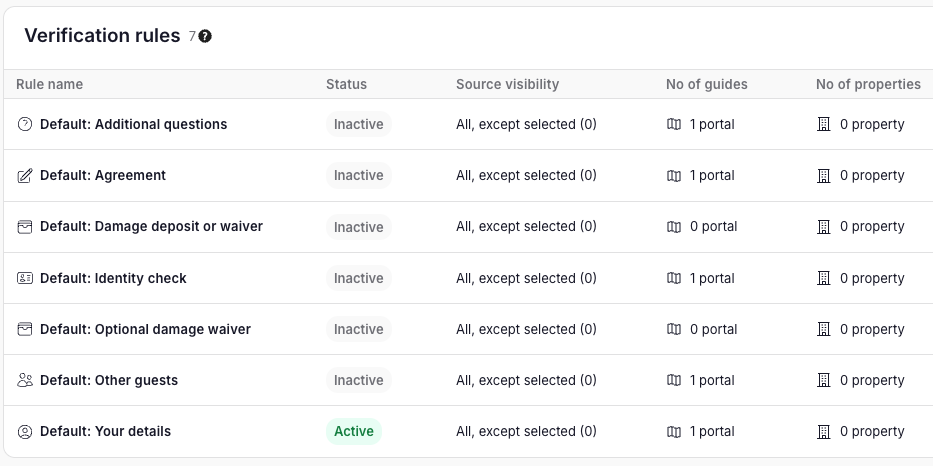
Task: Sort by the No of guides column header
Action: [706, 84]
